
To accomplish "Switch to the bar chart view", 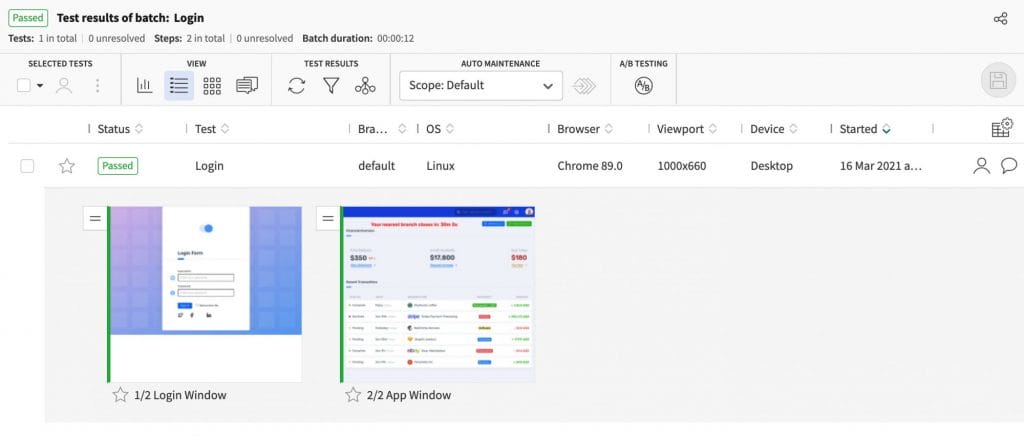I will coord(144,86).
